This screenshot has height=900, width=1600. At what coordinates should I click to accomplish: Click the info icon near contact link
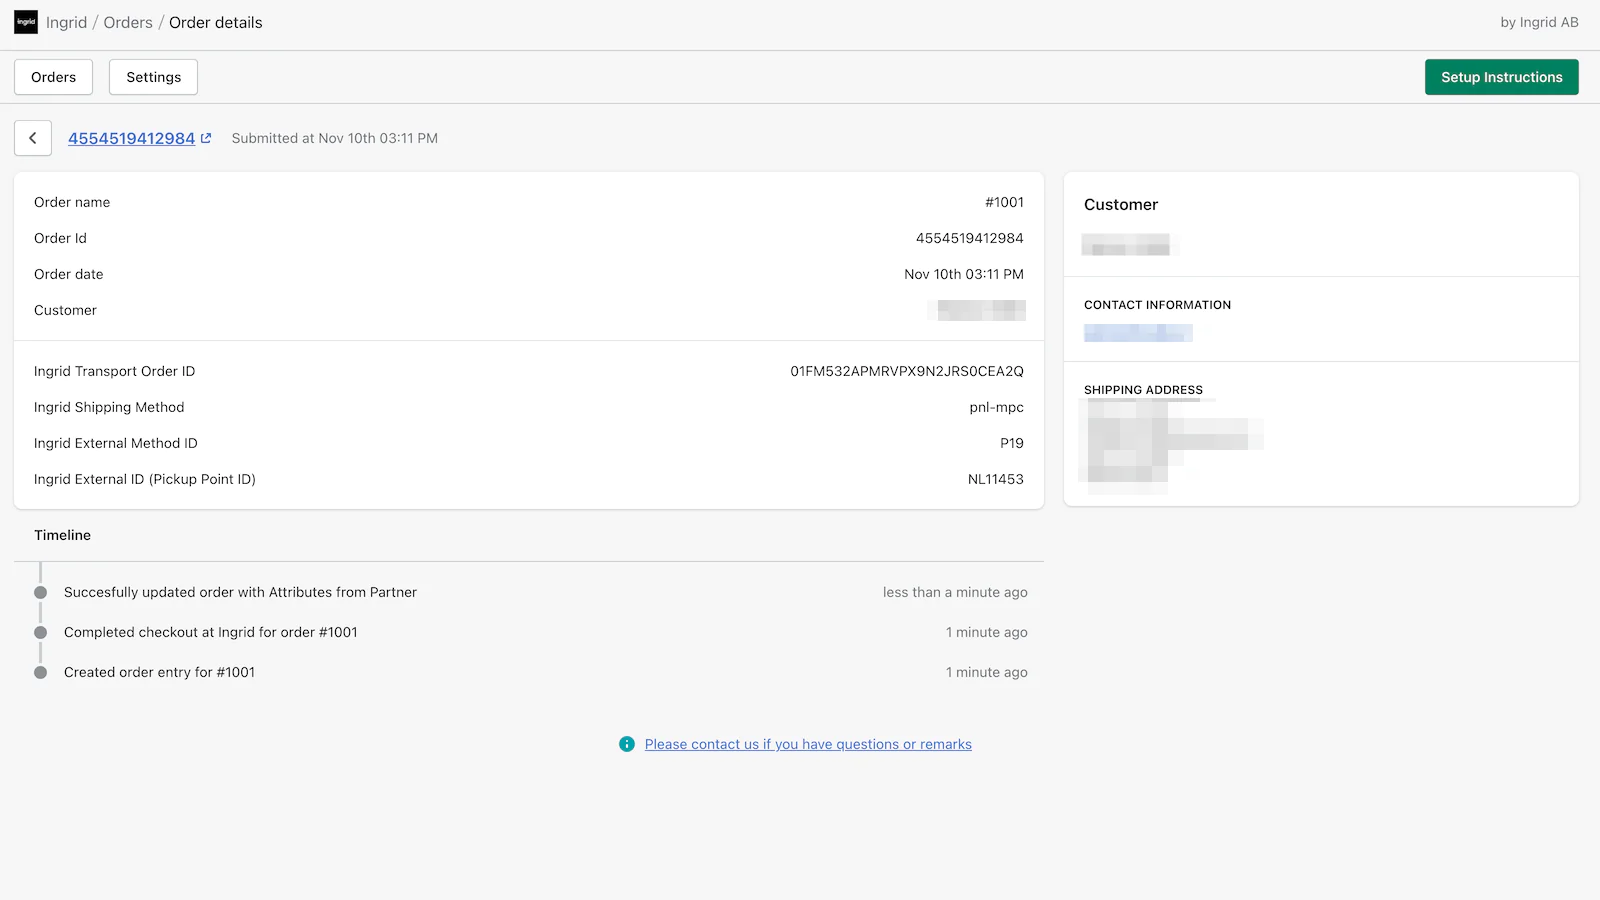click(x=627, y=744)
